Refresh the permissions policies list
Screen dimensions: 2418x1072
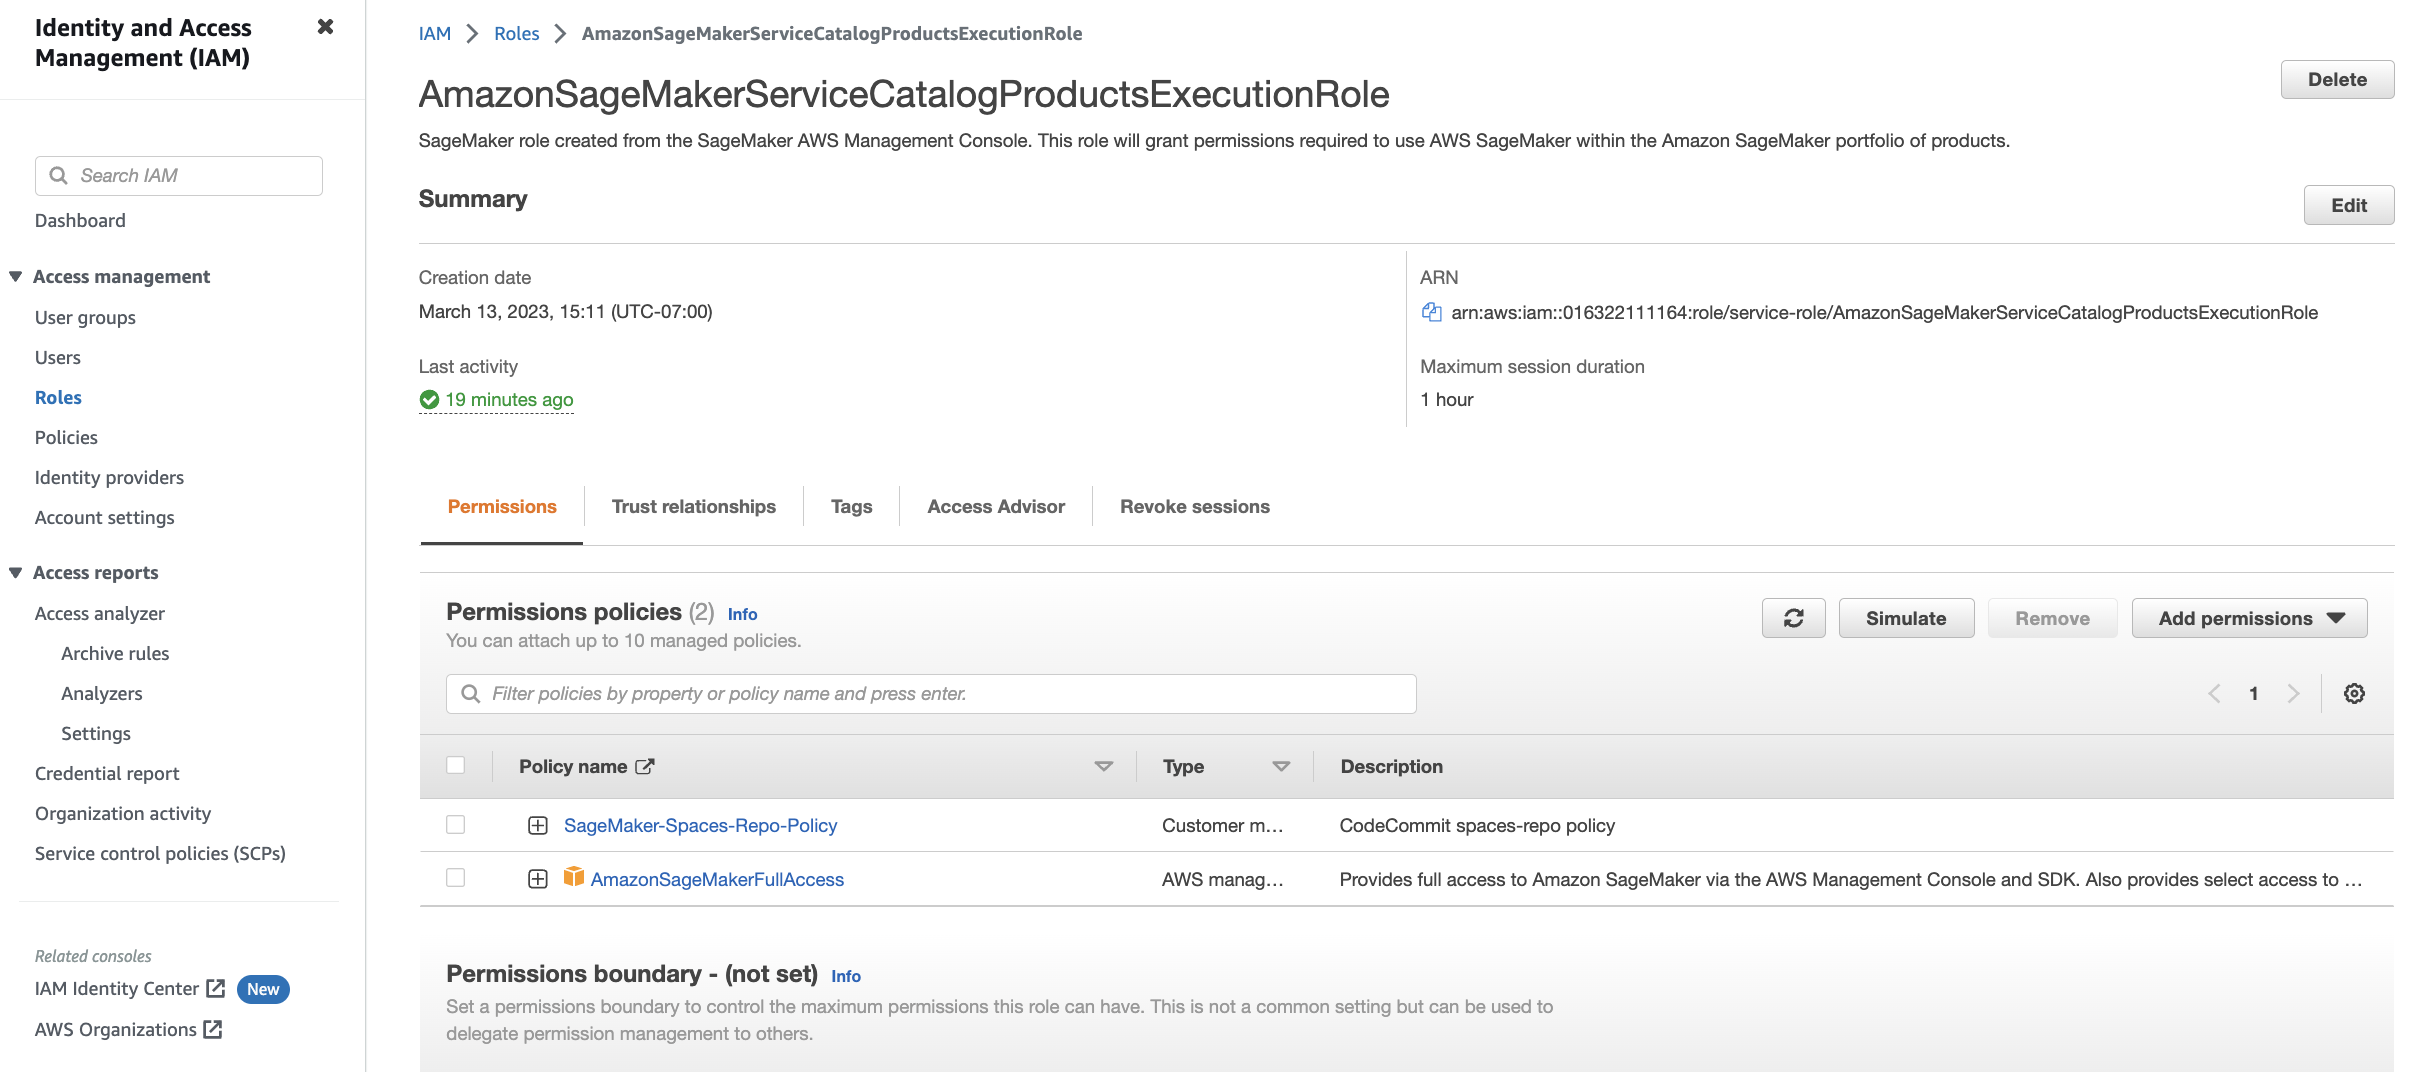click(x=1793, y=618)
